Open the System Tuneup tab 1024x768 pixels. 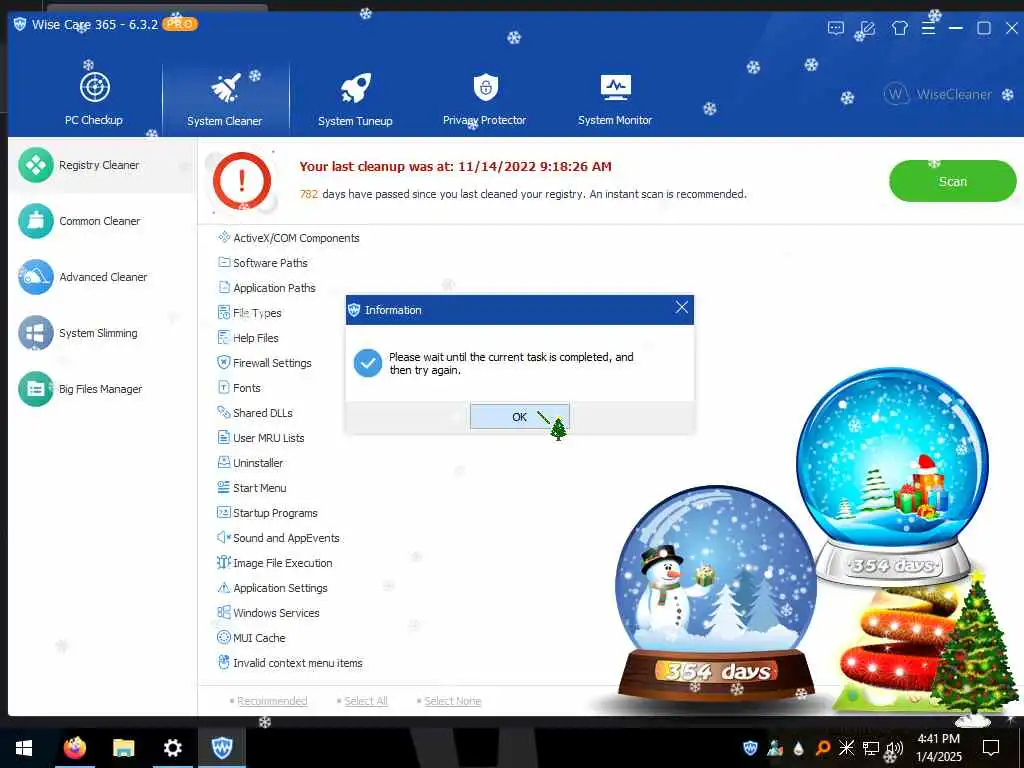pos(355,99)
